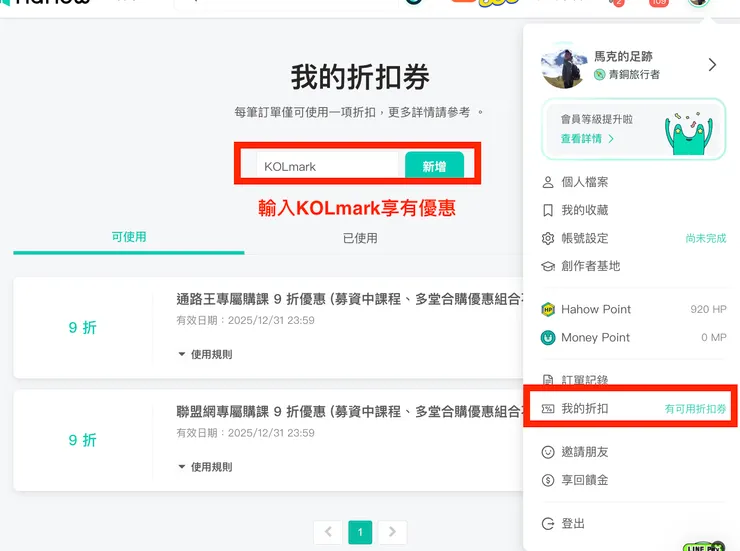This screenshot has height=551, width=740.
Task: Click the 帳號設定 gear icon
Action: 547,238
